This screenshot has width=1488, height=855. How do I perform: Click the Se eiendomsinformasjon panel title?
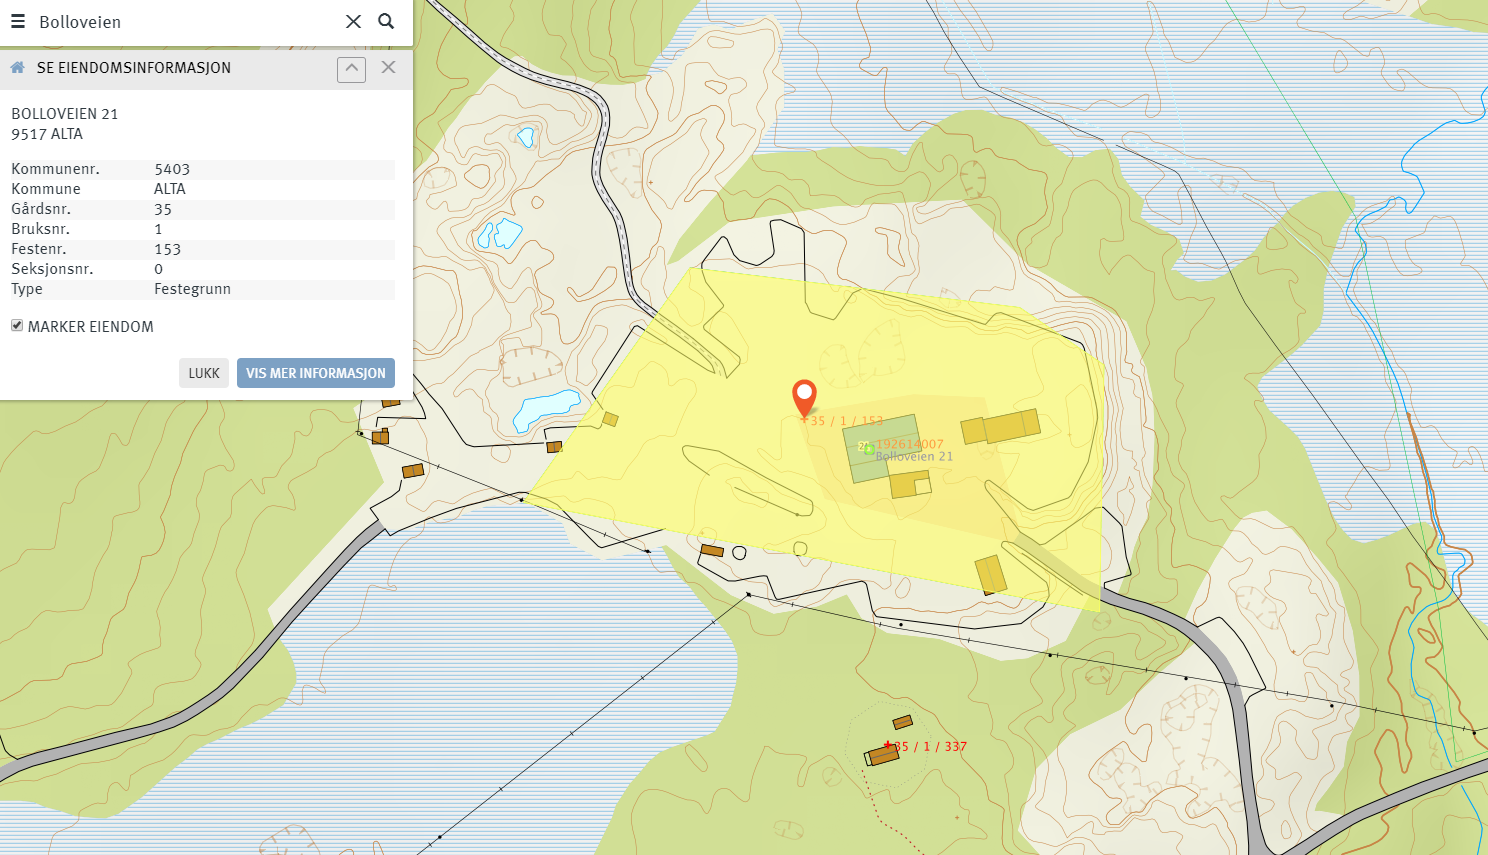tap(133, 68)
